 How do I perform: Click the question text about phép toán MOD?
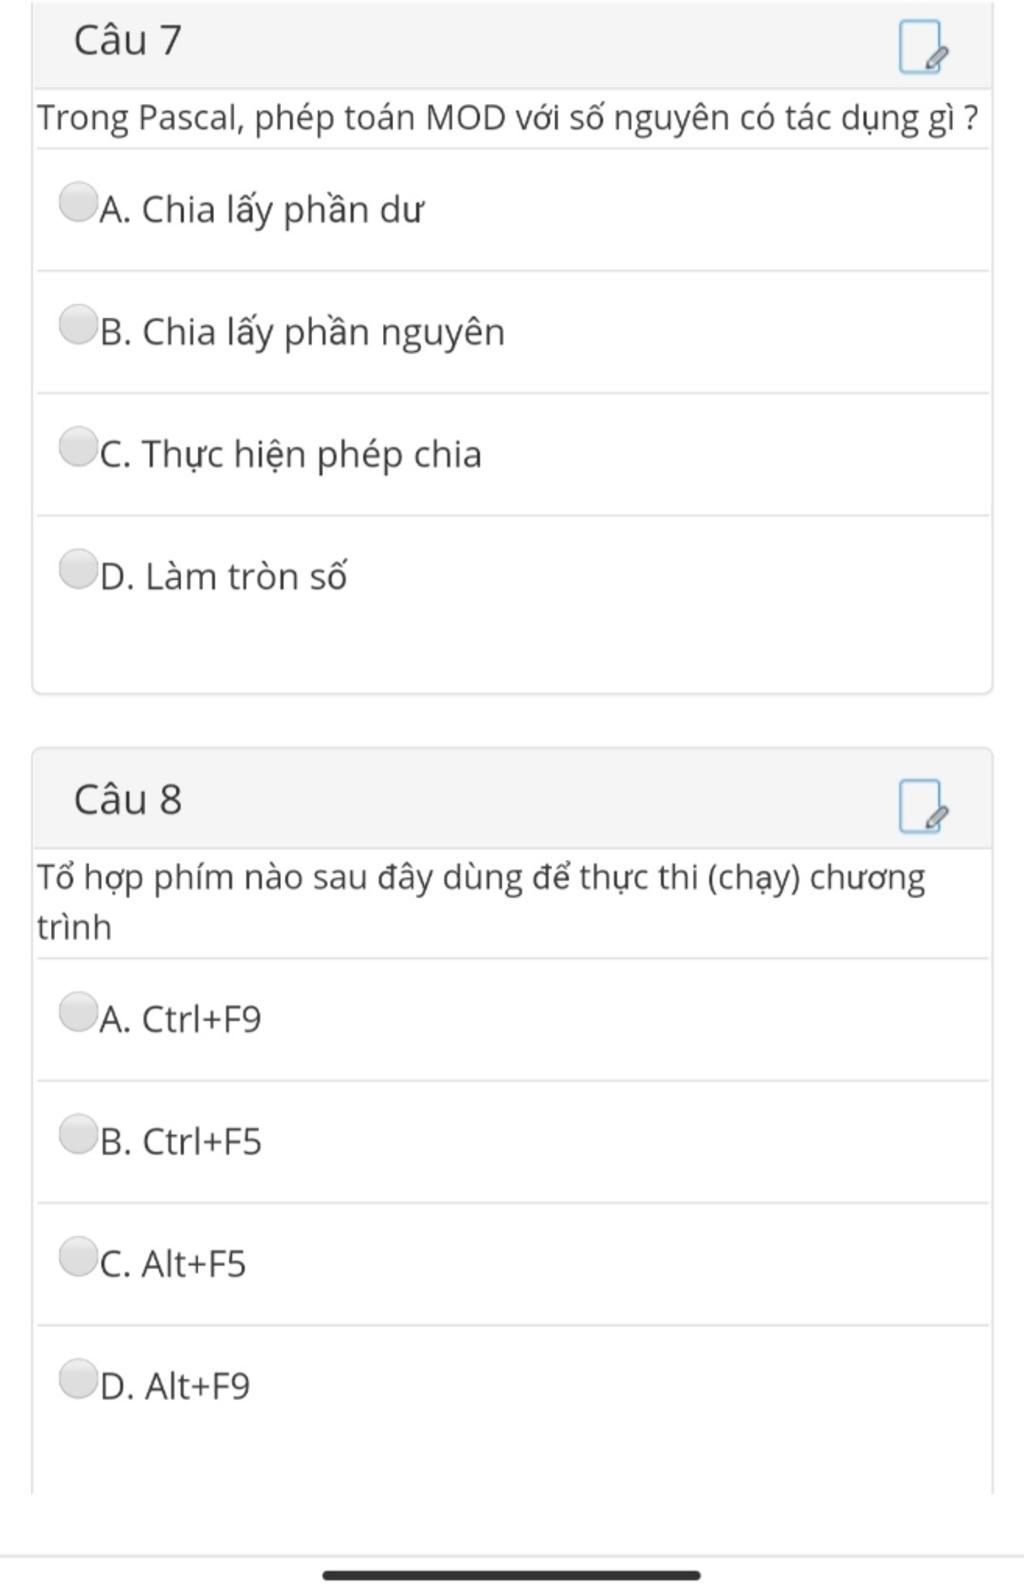(507, 119)
